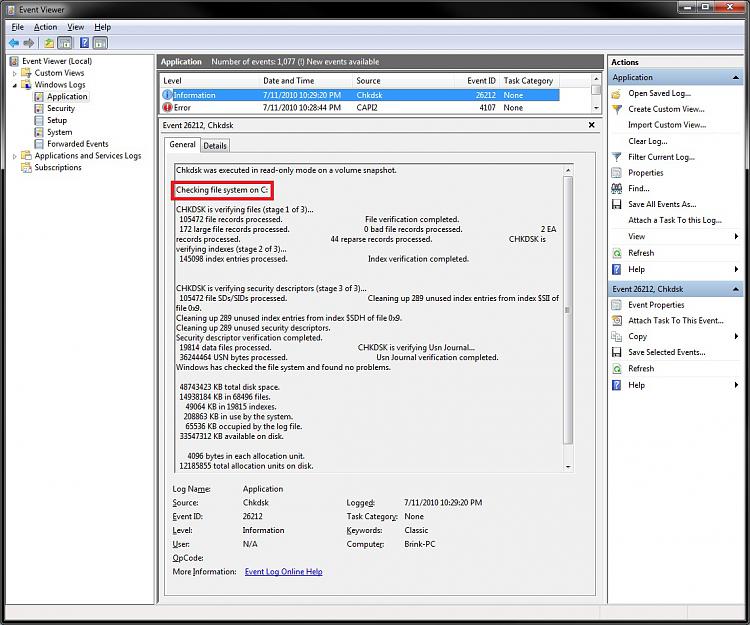
Task: Click Import Custom View action
Action: 667,125
